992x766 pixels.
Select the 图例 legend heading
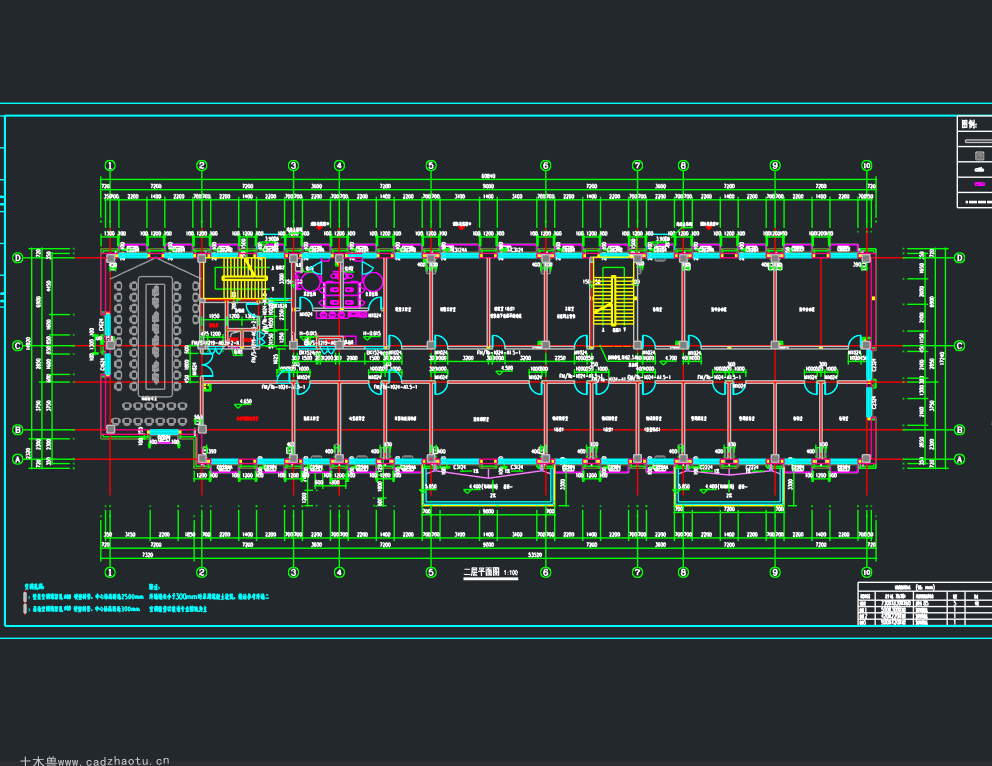(969, 125)
